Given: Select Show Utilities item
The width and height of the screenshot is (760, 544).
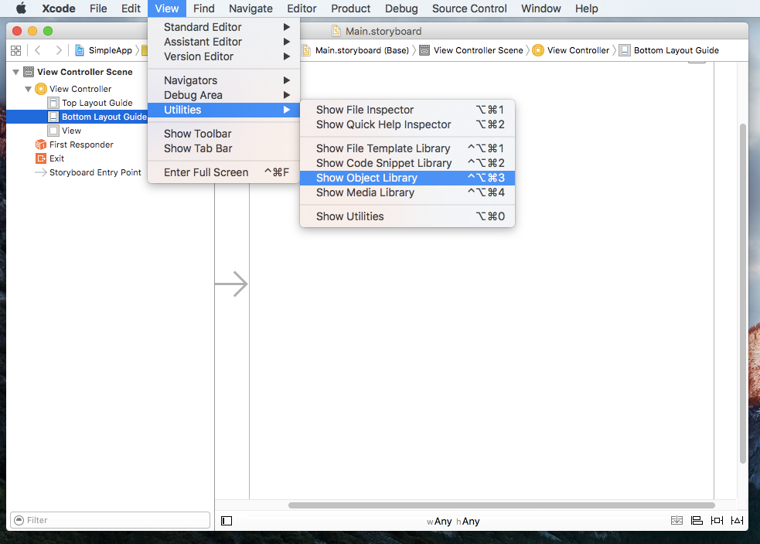Looking at the screenshot, I should (x=407, y=216).
